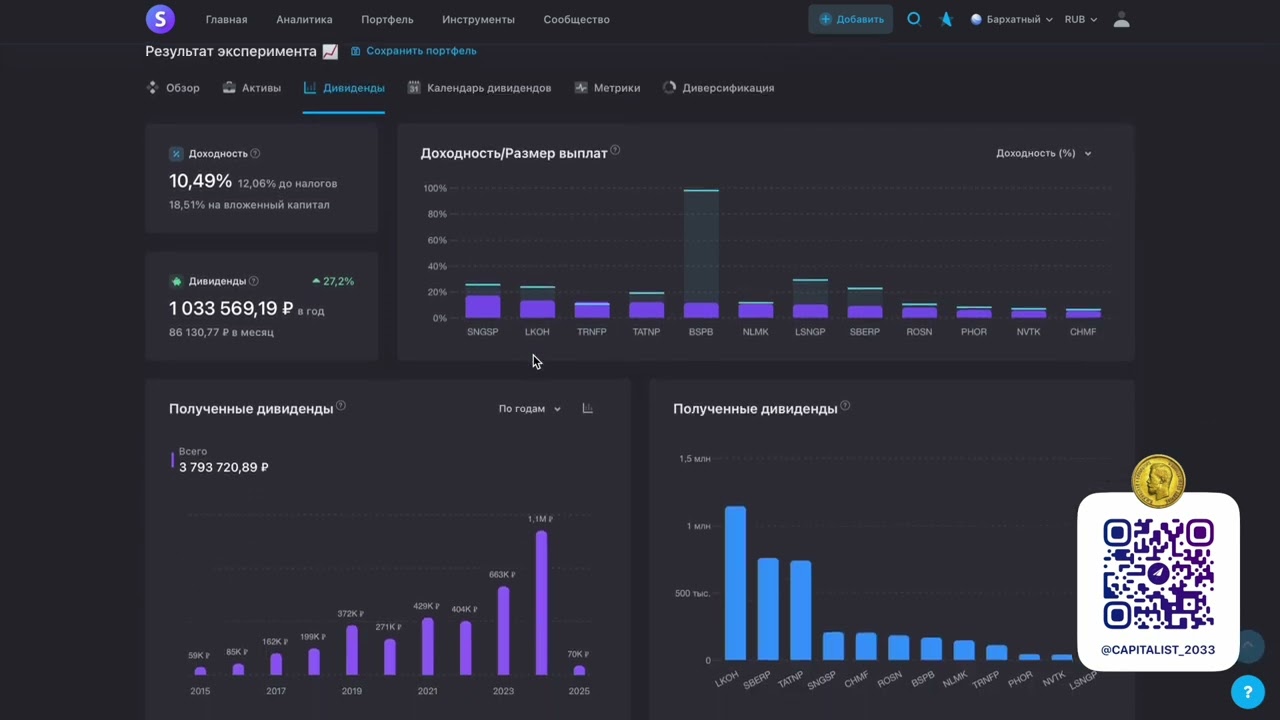Click the SNGSP bar in yield chart
This screenshot has height=720, width=1280.
point(482,302)
